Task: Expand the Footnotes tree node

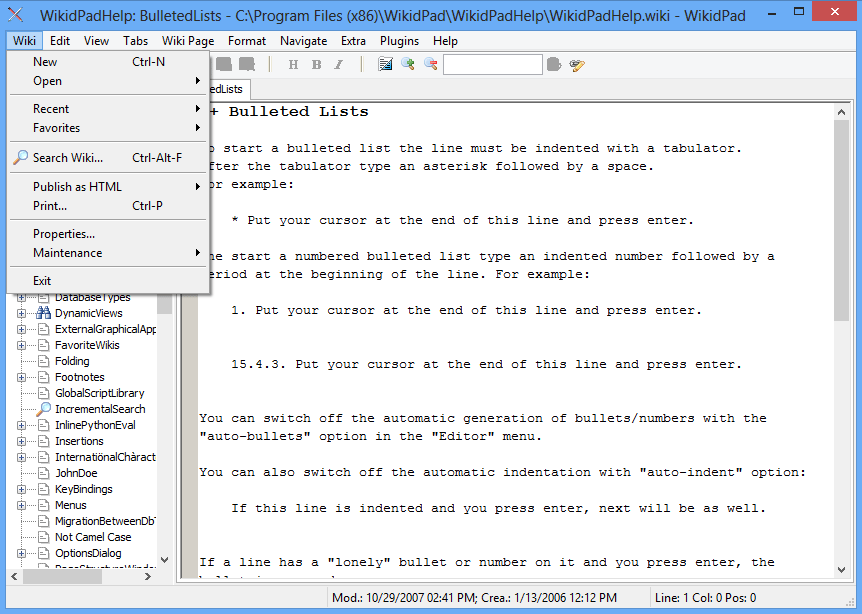Action: point(21,377)
